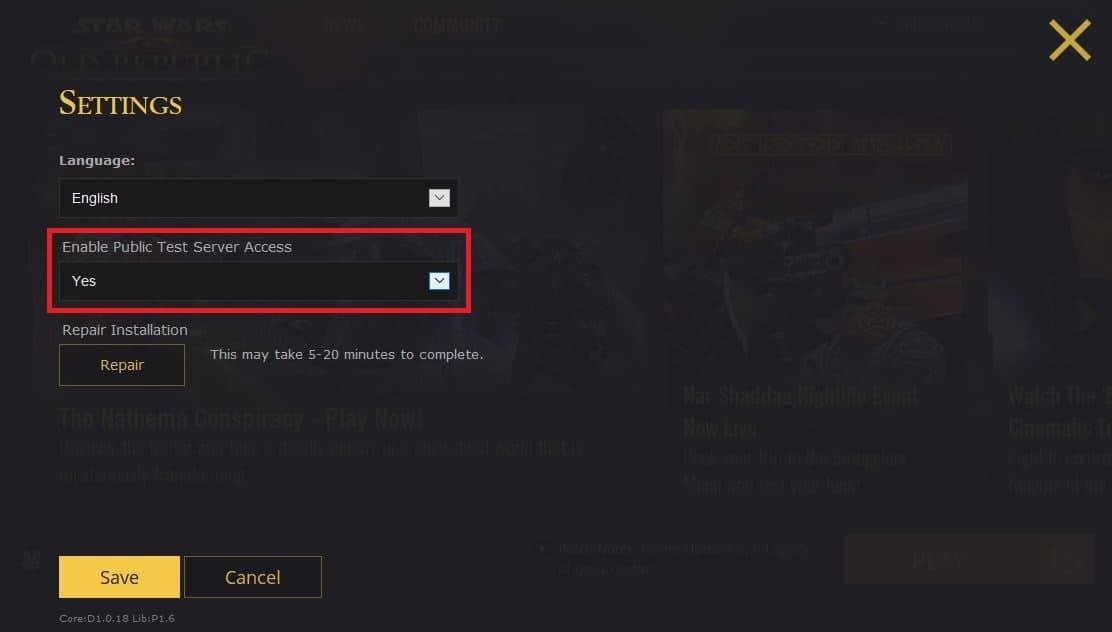Save the settings
Image resolution: width=1112 pixels, height=632 pixels.
[119, 577]
